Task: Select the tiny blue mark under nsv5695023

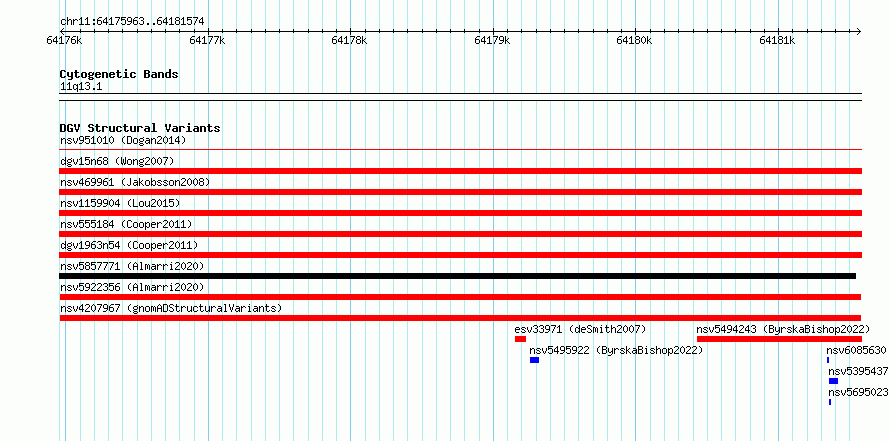Action: [830, 402]
